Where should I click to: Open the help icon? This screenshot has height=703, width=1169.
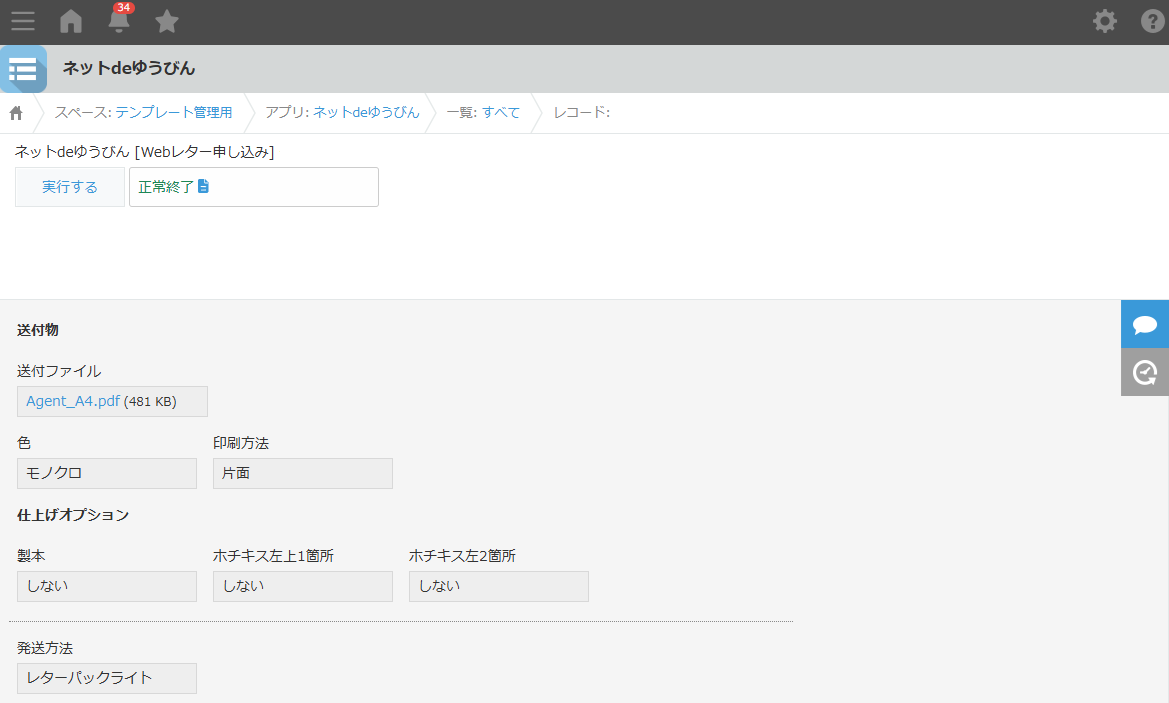tap(1152, 21)
